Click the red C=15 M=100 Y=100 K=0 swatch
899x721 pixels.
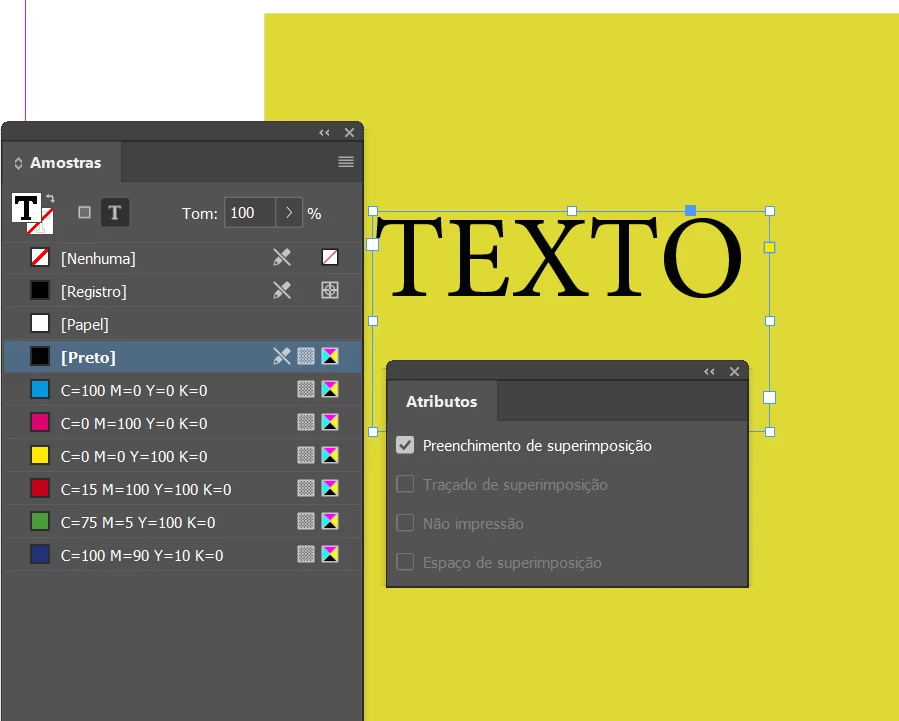[40, 488]
